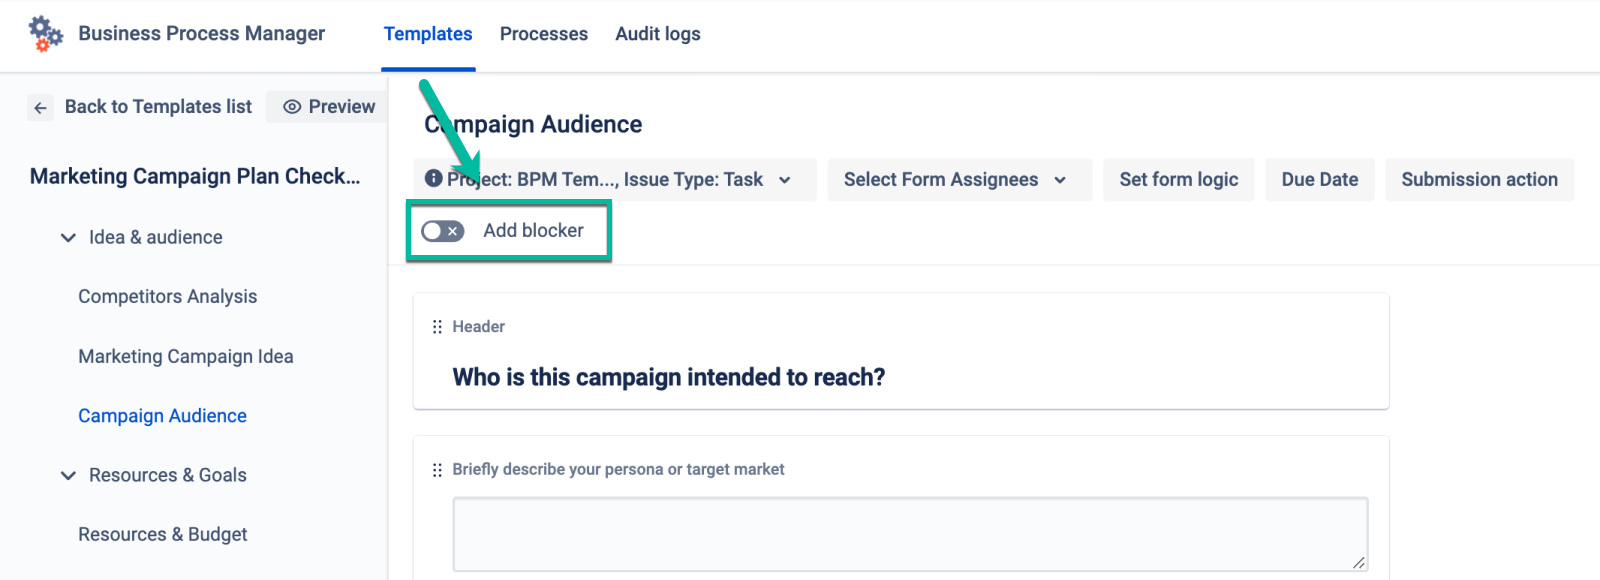Click the back arrow icon
The height and width of the screenshot is (580, 1600).
click(40, 108)
